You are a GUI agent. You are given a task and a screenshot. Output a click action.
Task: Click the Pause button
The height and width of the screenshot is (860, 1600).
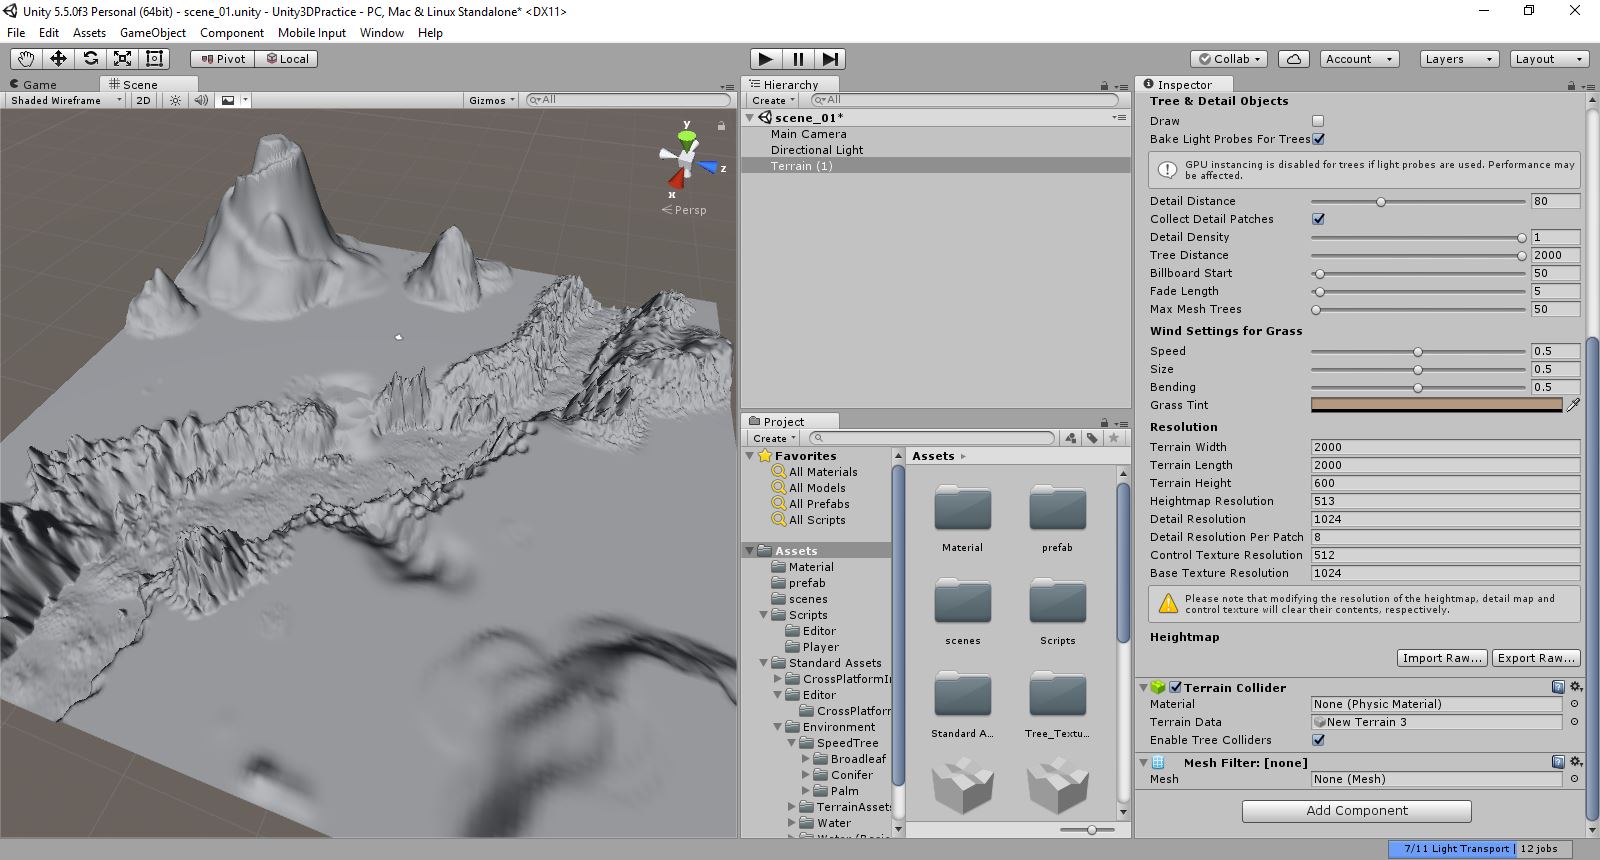798,59
